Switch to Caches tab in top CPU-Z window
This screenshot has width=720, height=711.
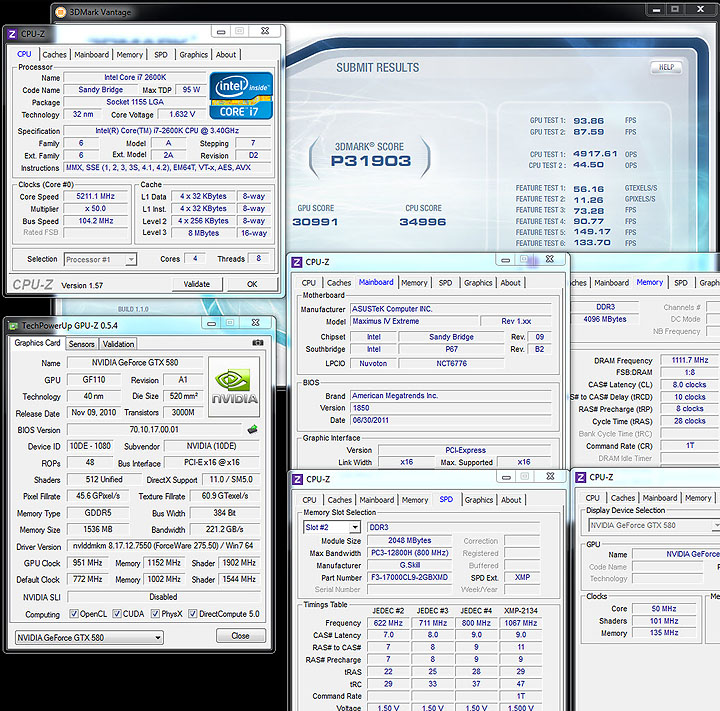tap(54, 54)
